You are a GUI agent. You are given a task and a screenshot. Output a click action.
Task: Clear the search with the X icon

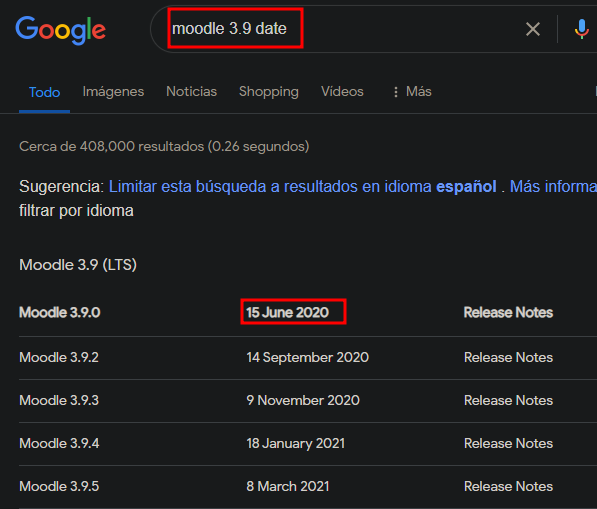pos(533,29)
